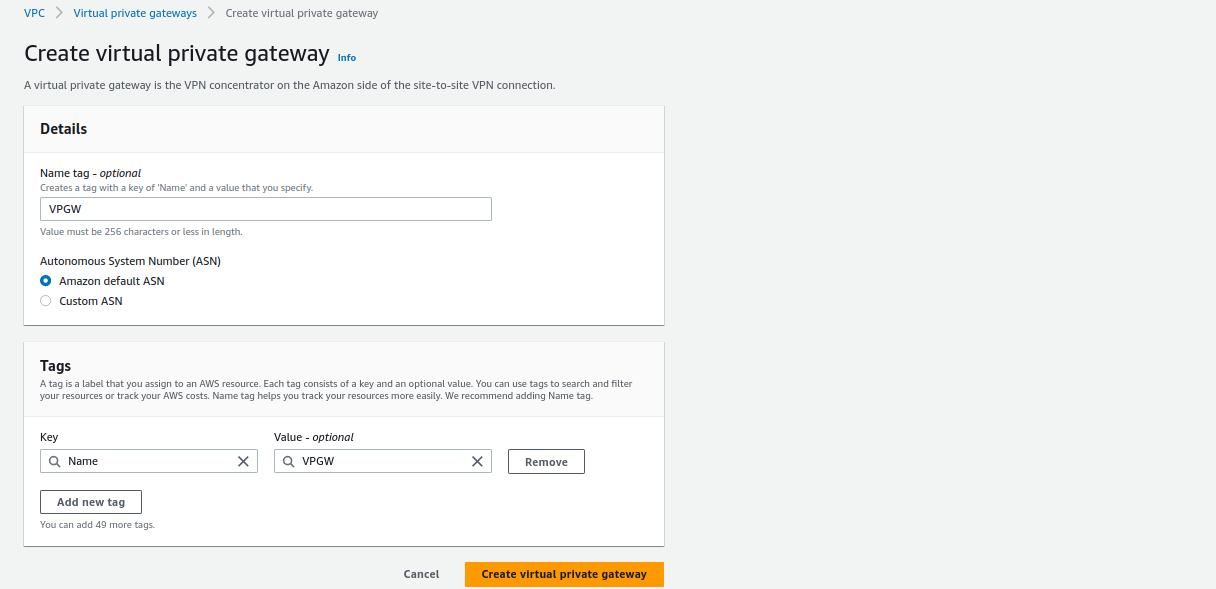This screenshot has width=1216, height=589.
Task: Open the VPC breadcrumb link
Action: pos(34,14)
